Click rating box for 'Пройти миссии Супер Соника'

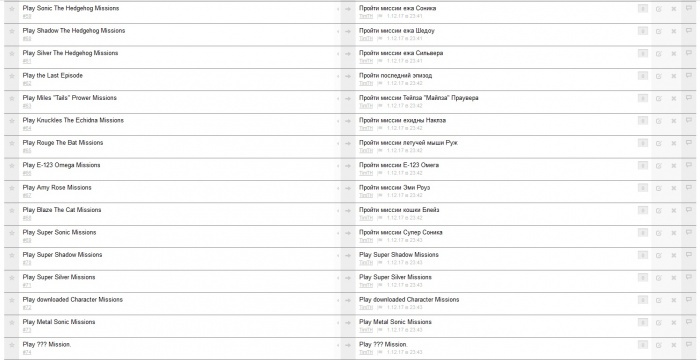pyautogui.click(x=643, y=233)
